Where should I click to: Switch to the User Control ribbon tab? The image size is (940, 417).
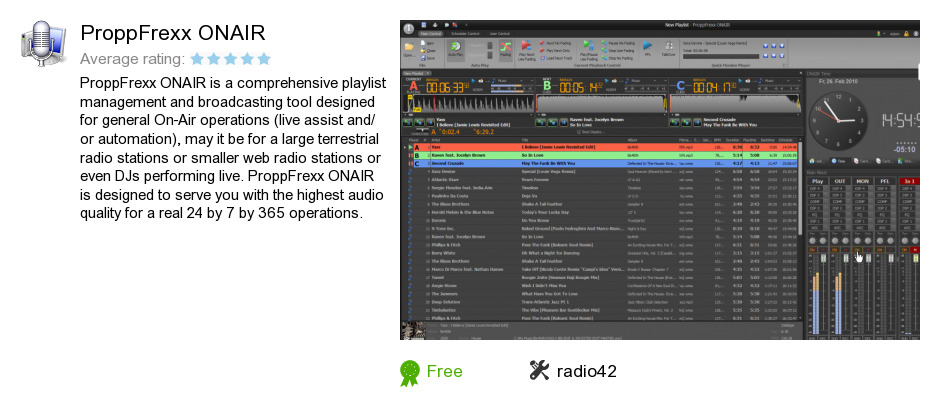pos(499,34)
